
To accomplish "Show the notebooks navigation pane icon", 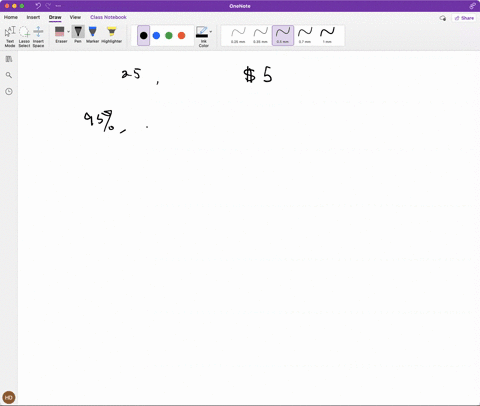I will pos(9,59).
